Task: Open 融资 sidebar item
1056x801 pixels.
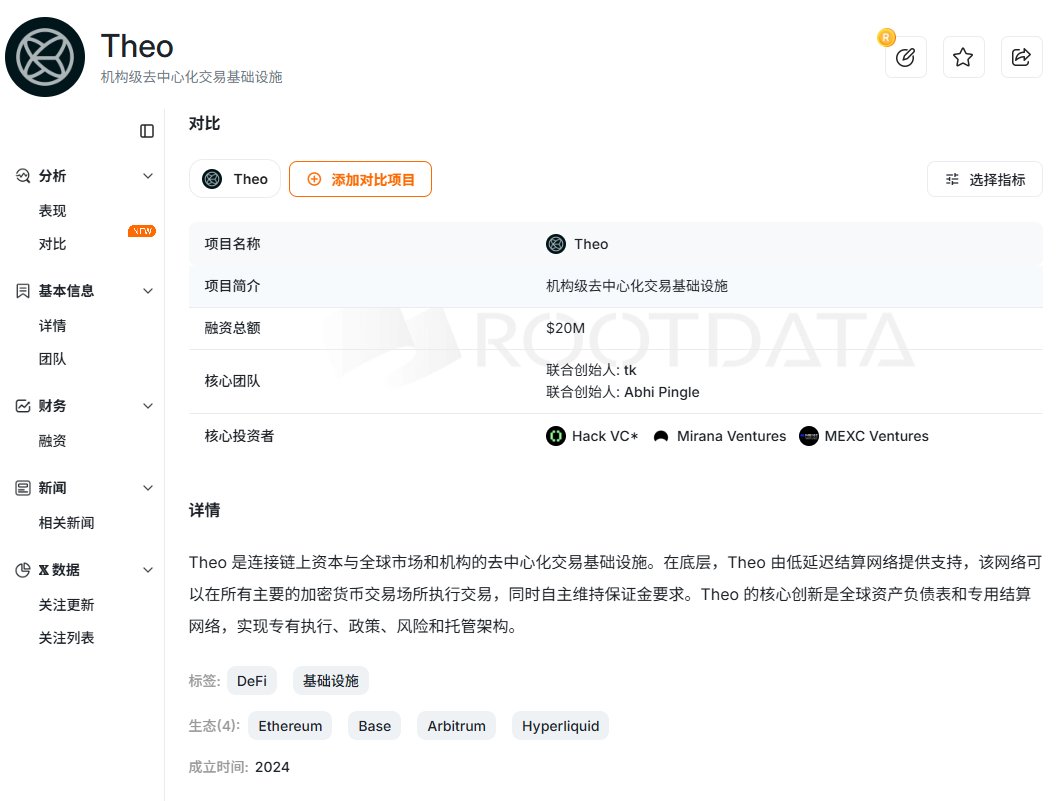Action: (53, 441)
